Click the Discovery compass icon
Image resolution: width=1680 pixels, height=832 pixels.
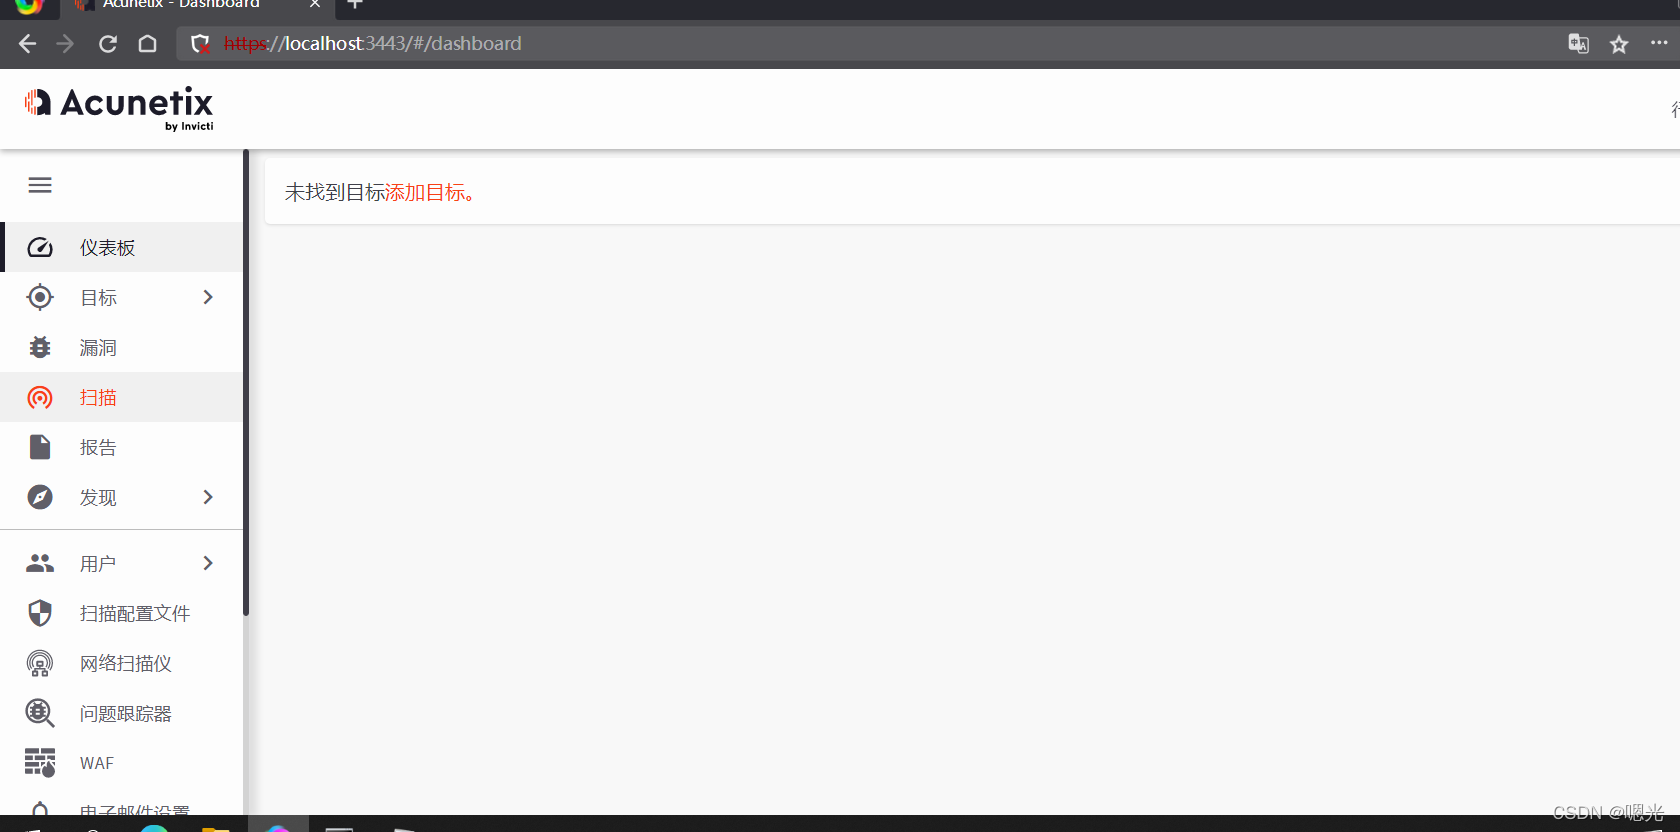click(x=40, y=497)
